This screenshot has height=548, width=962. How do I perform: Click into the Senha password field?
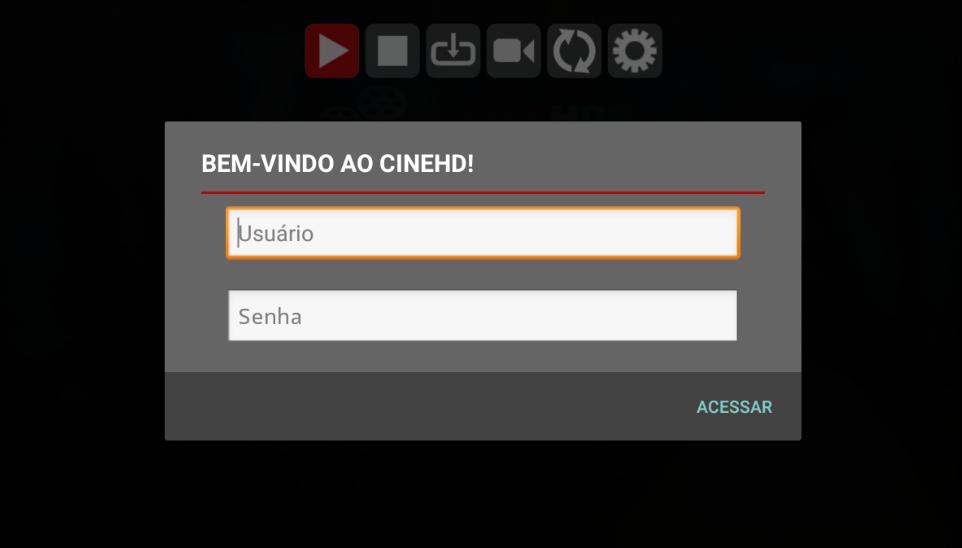tap(483, 315)
